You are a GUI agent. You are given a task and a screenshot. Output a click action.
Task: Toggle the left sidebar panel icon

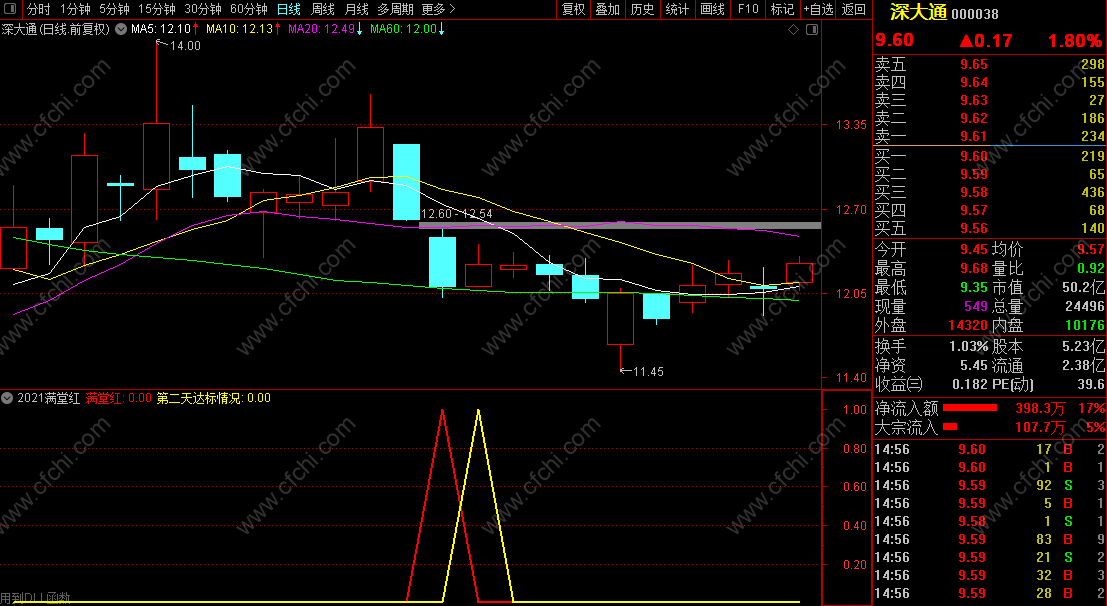coord(11,9)
